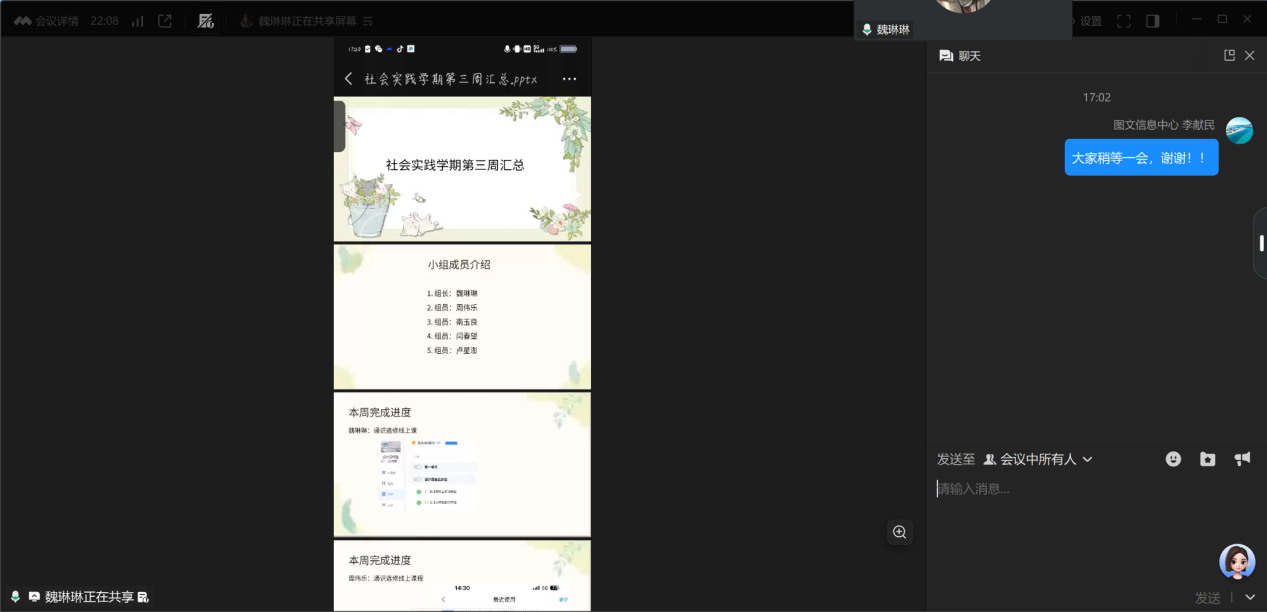1267x612 pixels.
Task: Toggle the annotation icon in top toolbar
Action: tap(206, 21)
